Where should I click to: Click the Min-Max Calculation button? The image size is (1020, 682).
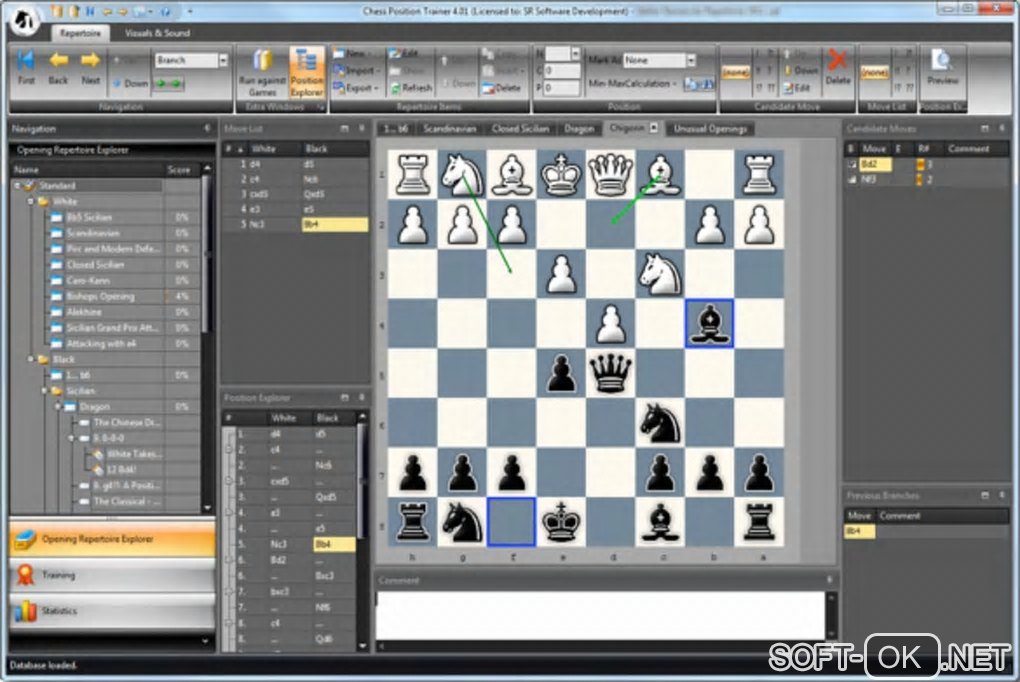tap(632, 83)
